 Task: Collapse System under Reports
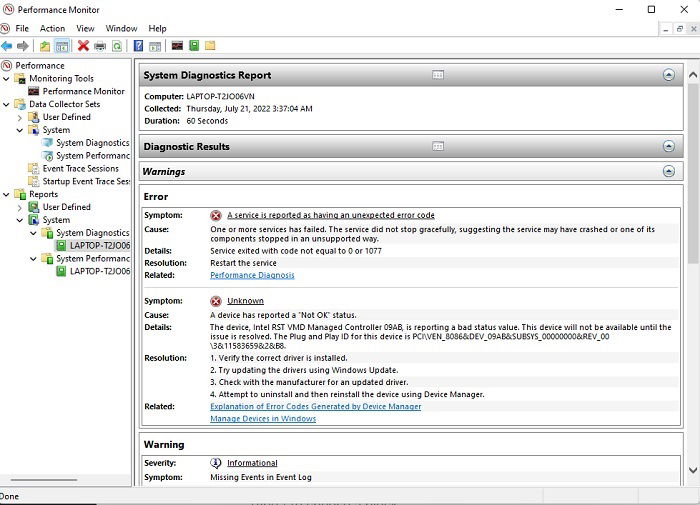coord(20,220)
